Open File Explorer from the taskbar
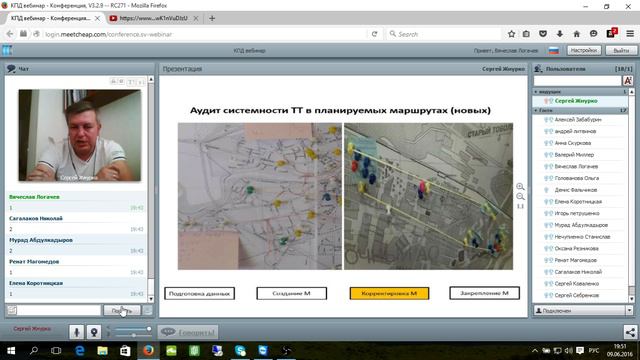 [x=102, y=351]
